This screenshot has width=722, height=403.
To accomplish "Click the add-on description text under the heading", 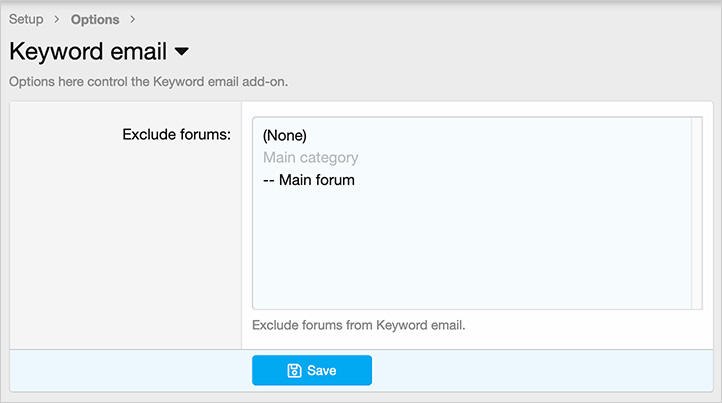I will [x=148, y=81].
